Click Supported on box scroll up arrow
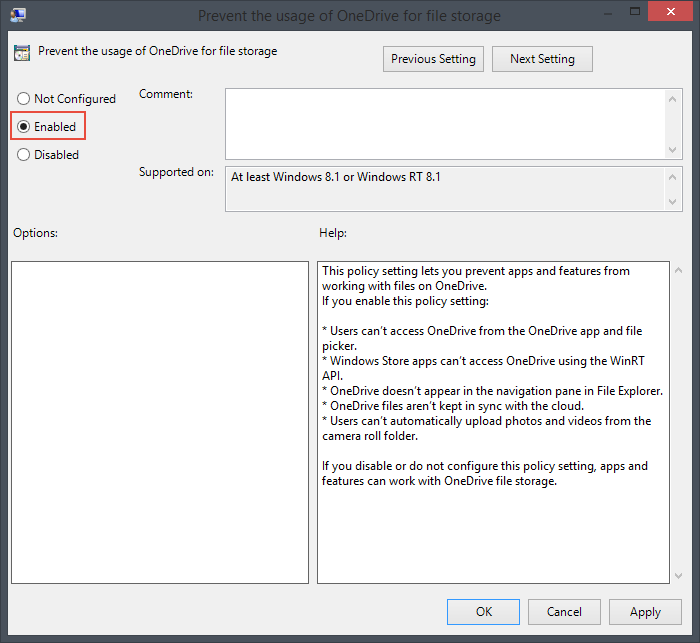The width and height of the screenshot is (700, 643). (672, 177)
